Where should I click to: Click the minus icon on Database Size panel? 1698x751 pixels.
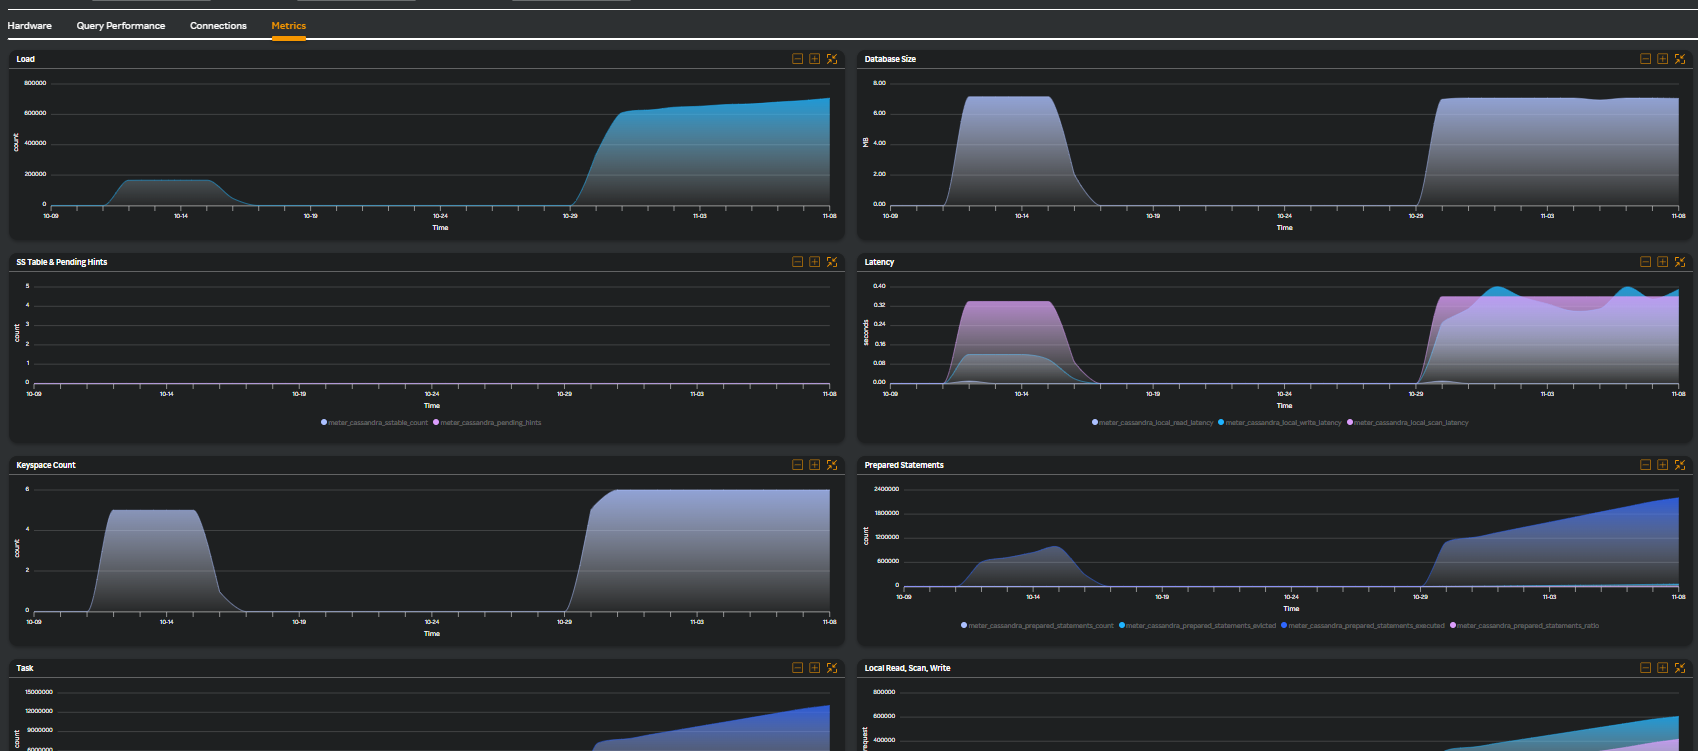(x=1645, y=59)
